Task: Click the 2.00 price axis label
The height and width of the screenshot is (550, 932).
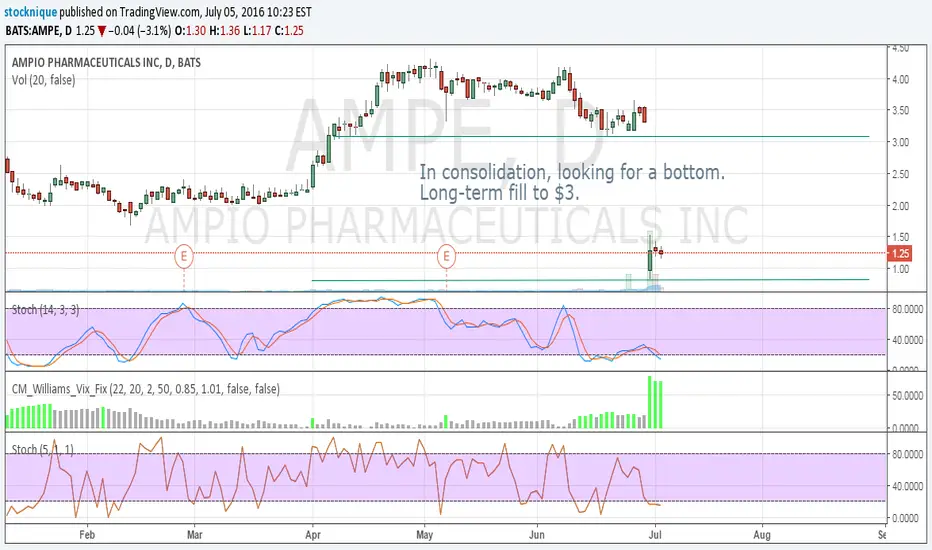Action: point(900,206)
